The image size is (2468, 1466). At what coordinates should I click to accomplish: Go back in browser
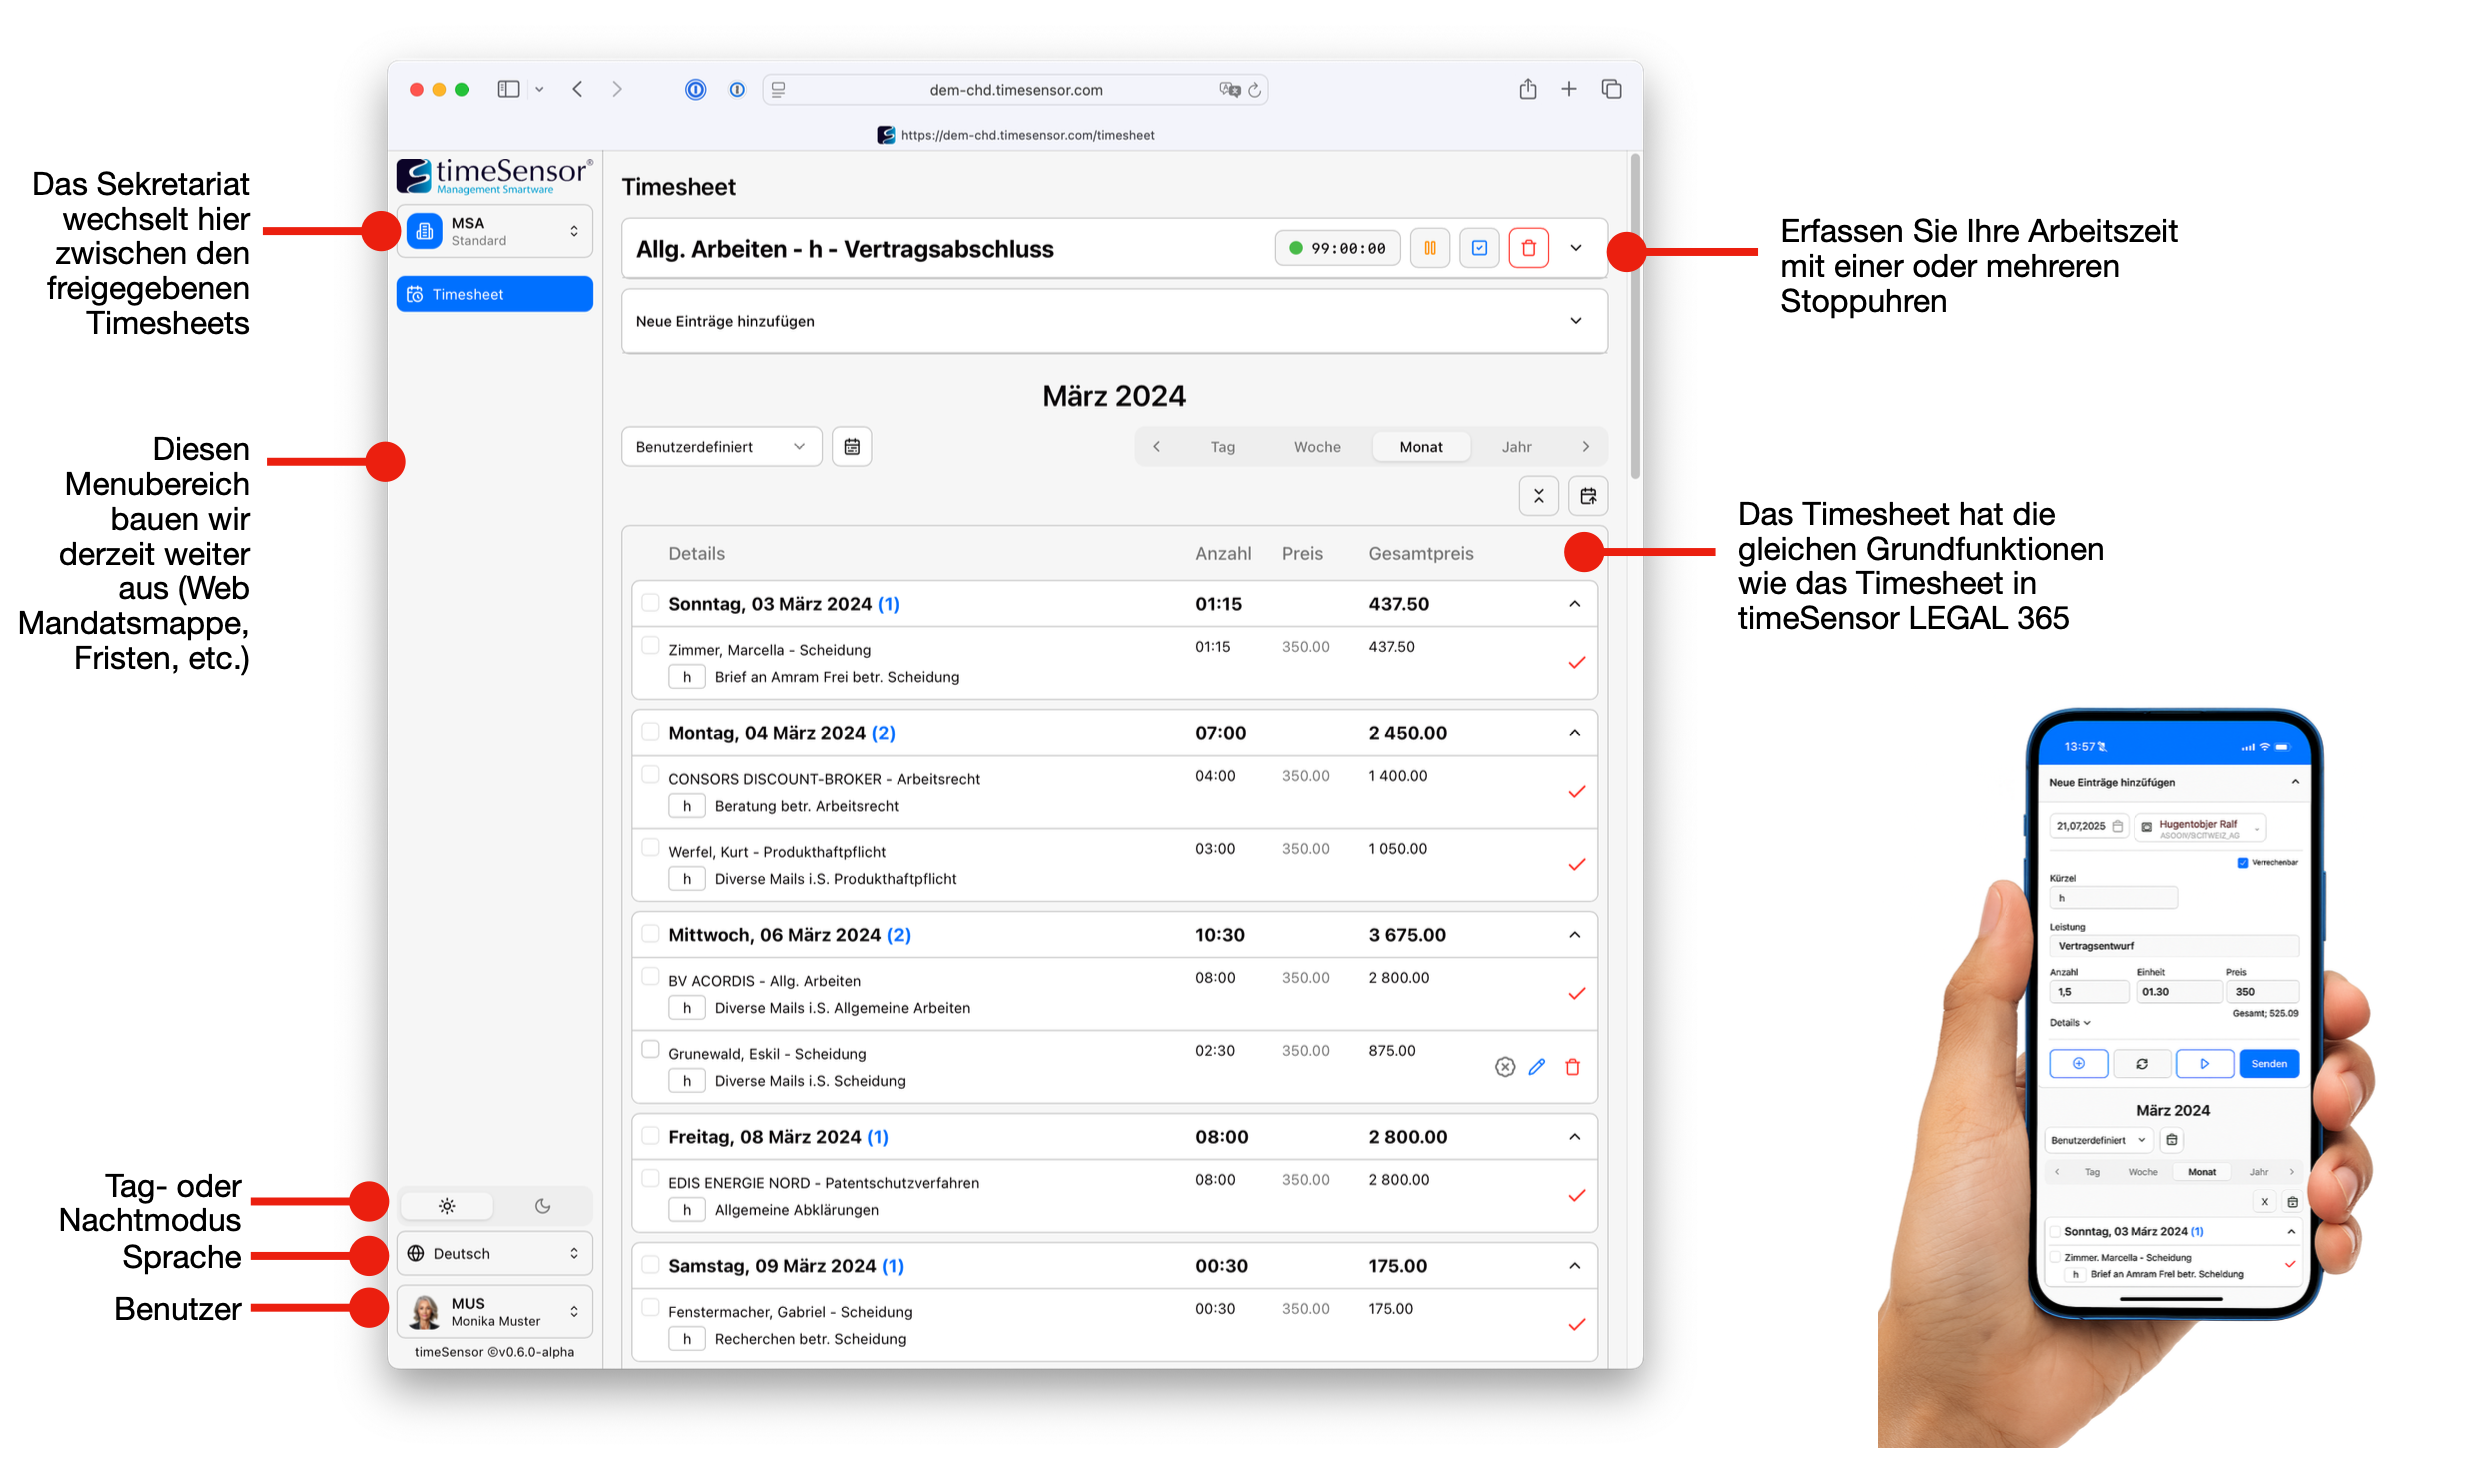[x=577, y=89]
